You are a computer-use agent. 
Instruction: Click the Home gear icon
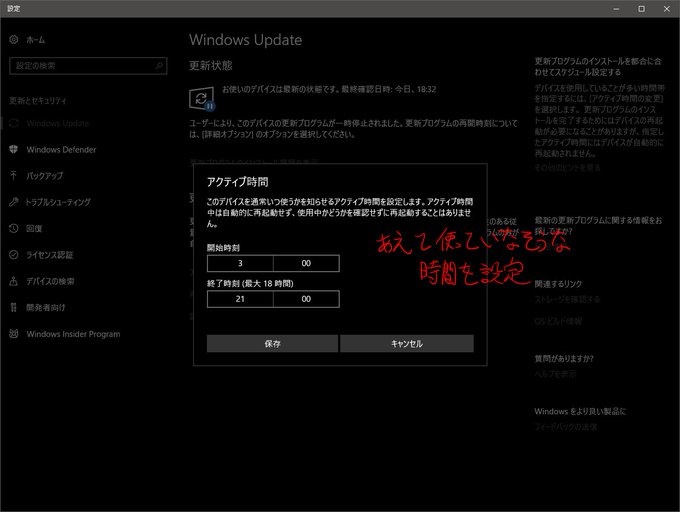14,39
